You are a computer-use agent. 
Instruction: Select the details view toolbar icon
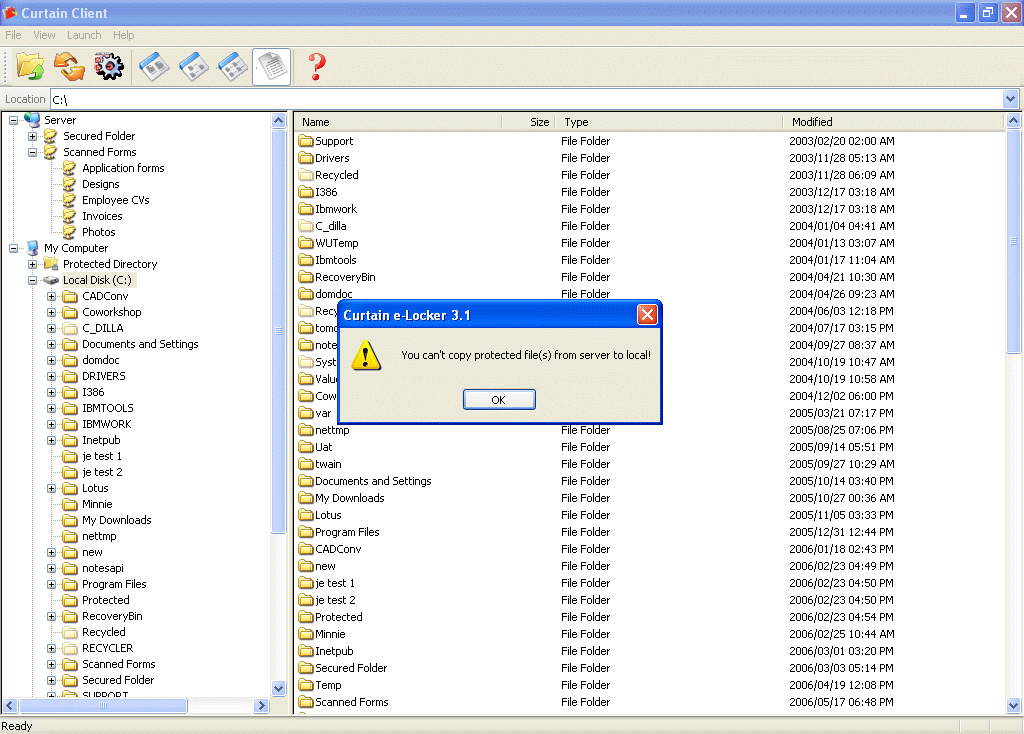point(271,67)
